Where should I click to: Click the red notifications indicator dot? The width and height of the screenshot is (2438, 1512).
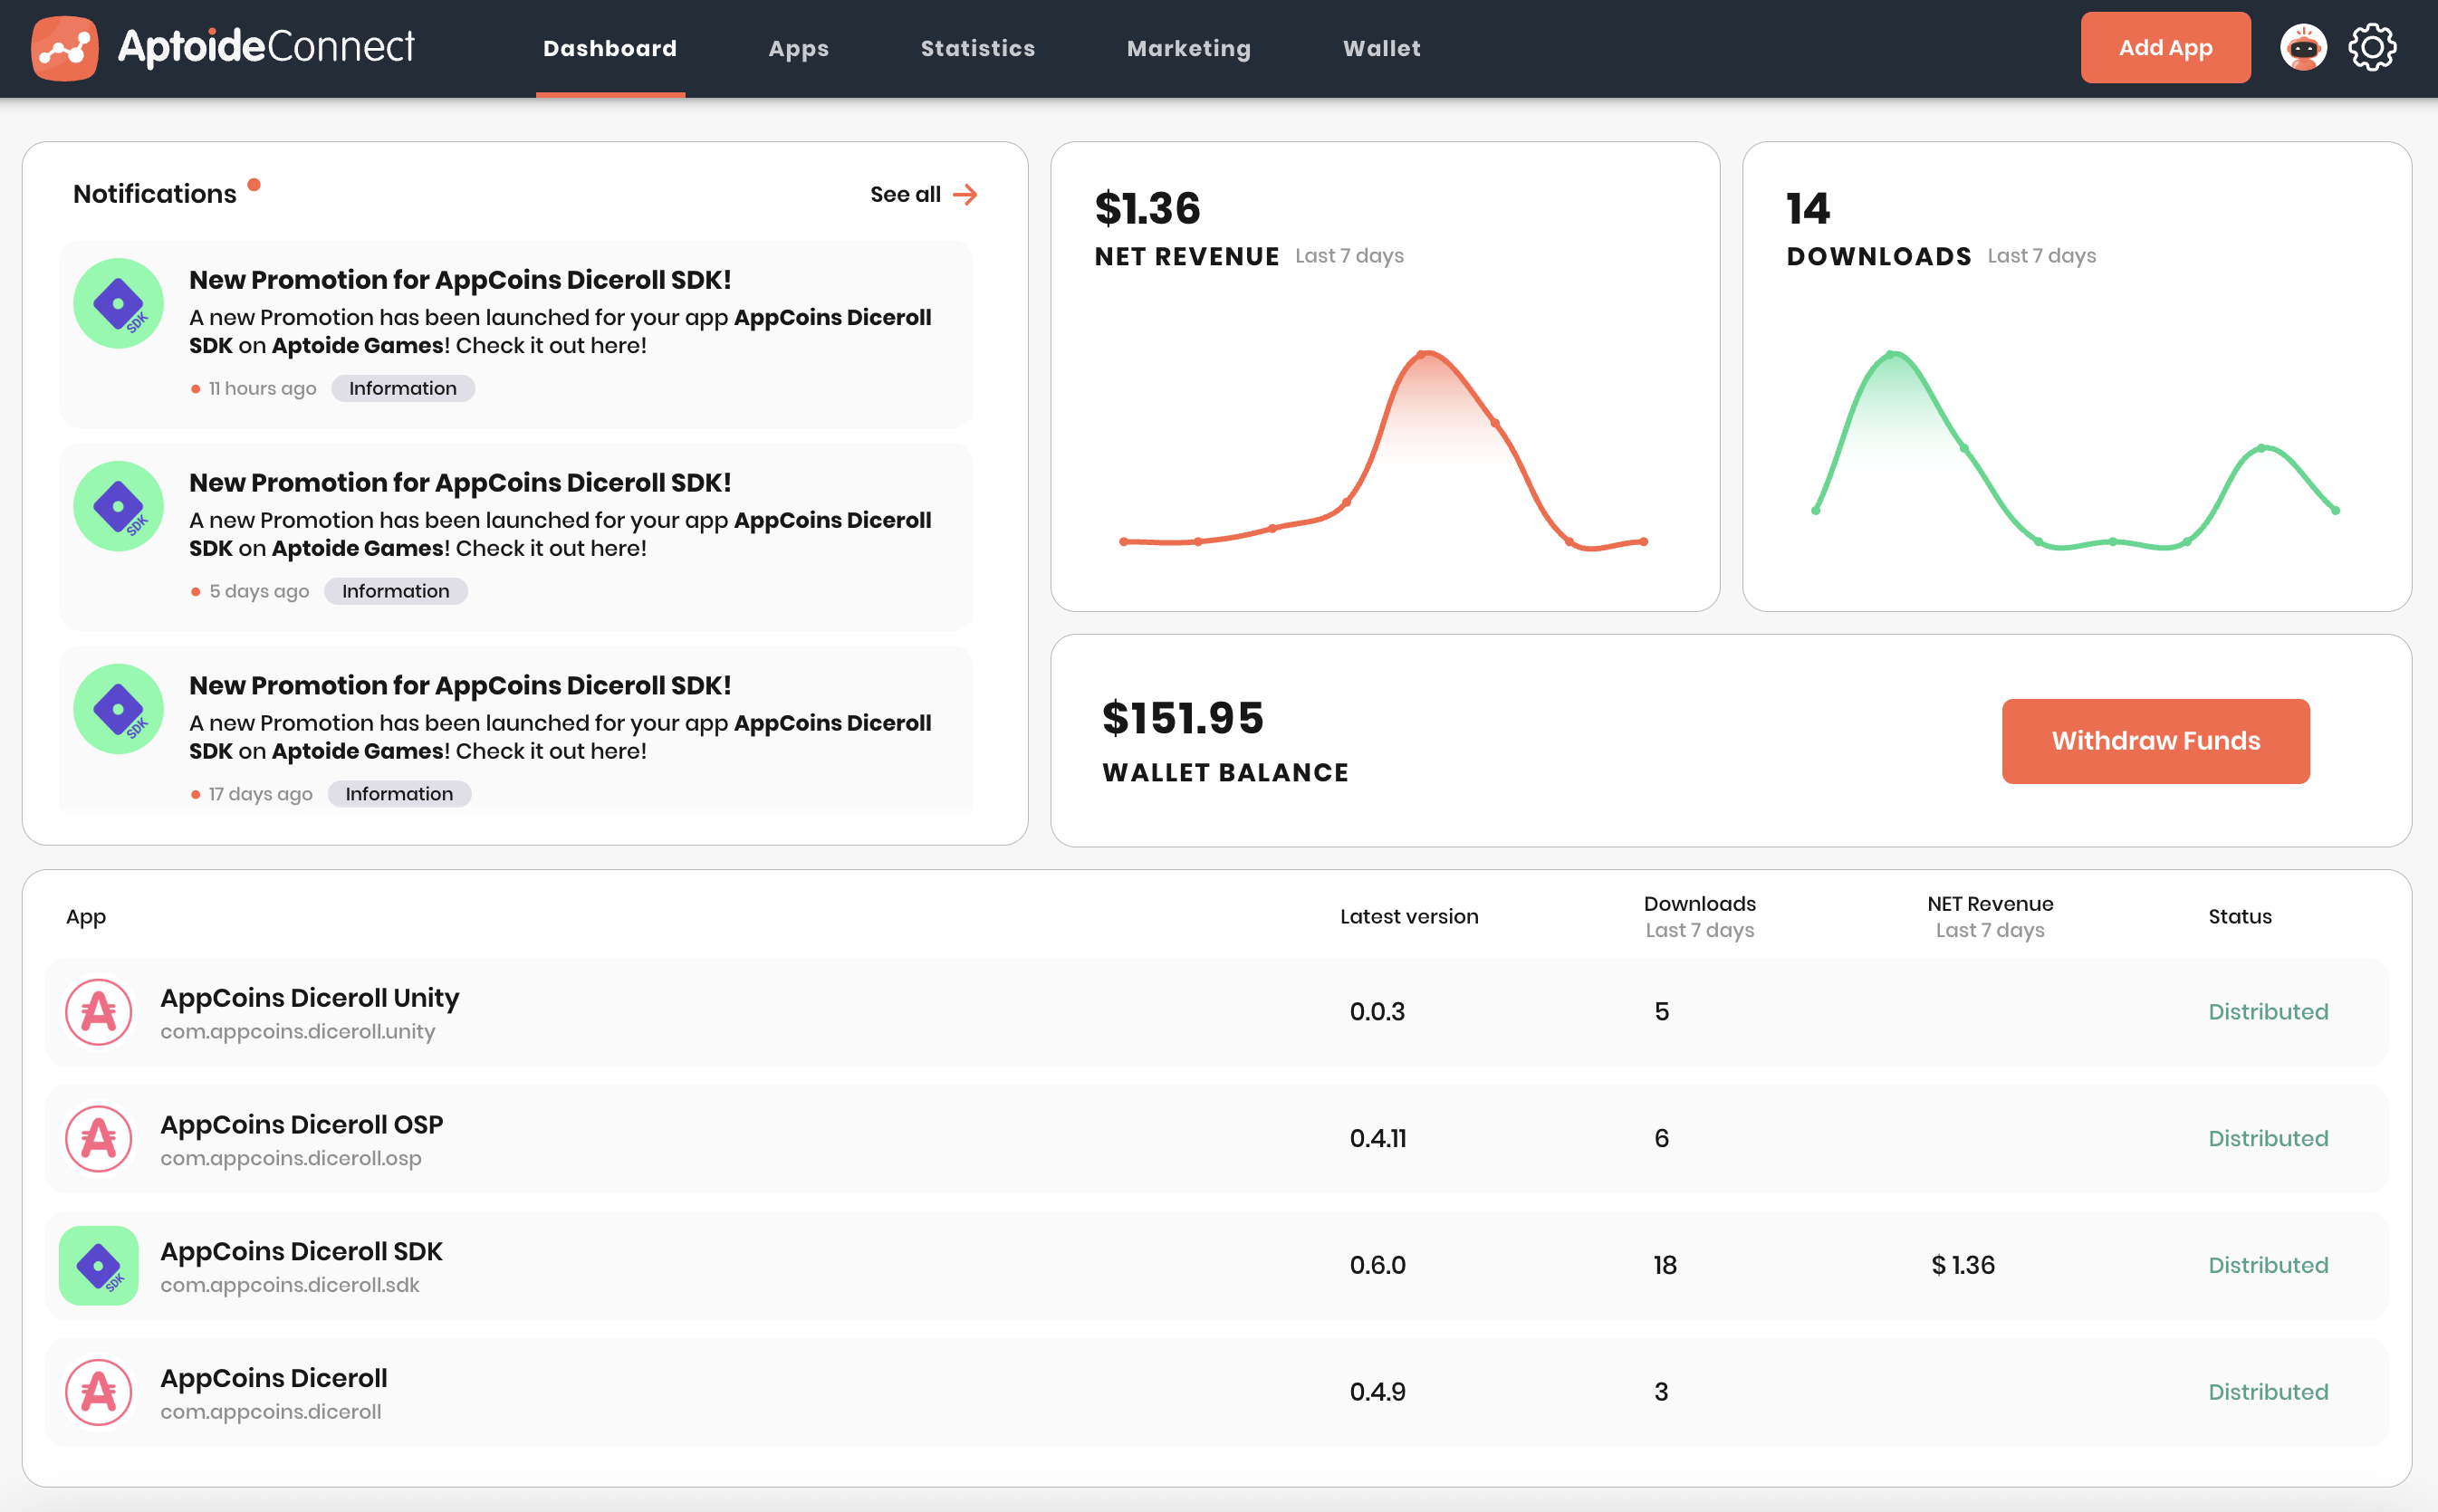(254, 184)
